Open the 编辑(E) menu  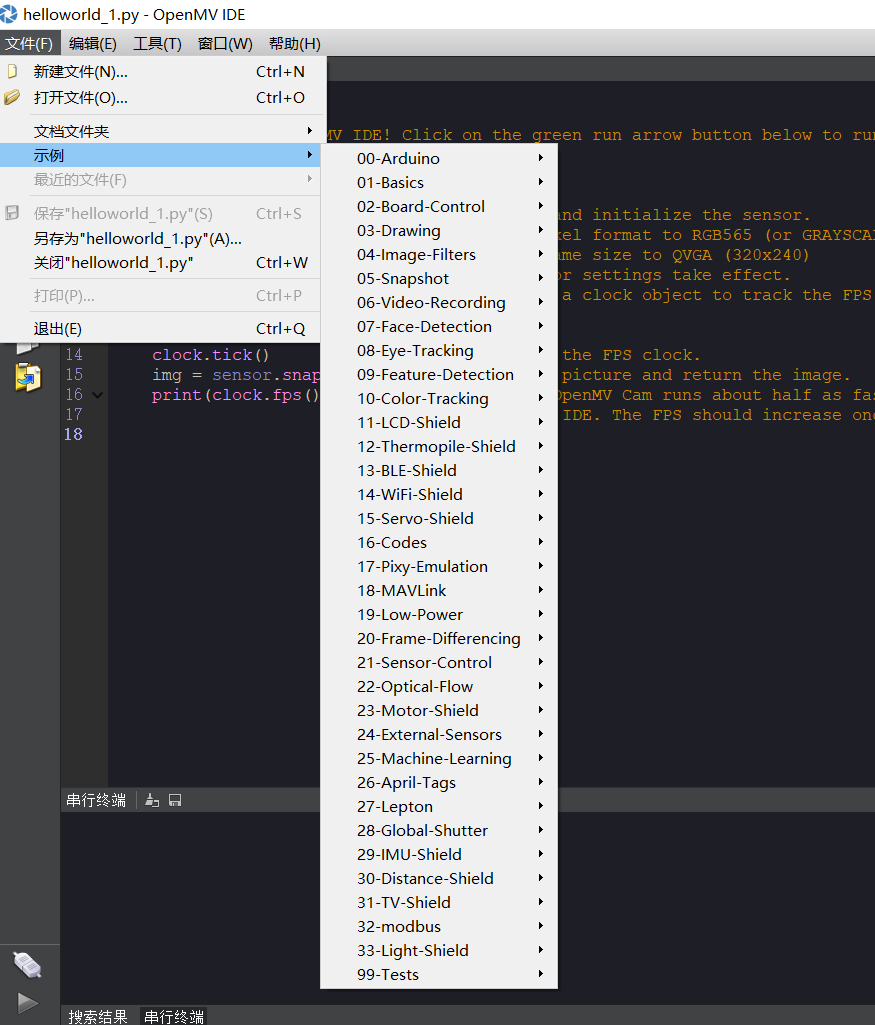[x=93, y=44]
